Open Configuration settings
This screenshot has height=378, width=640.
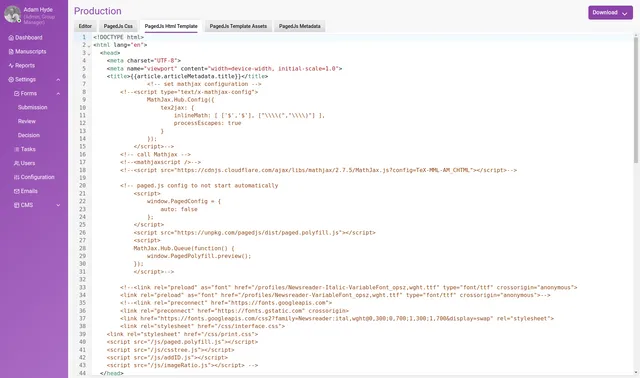point(38,177)
